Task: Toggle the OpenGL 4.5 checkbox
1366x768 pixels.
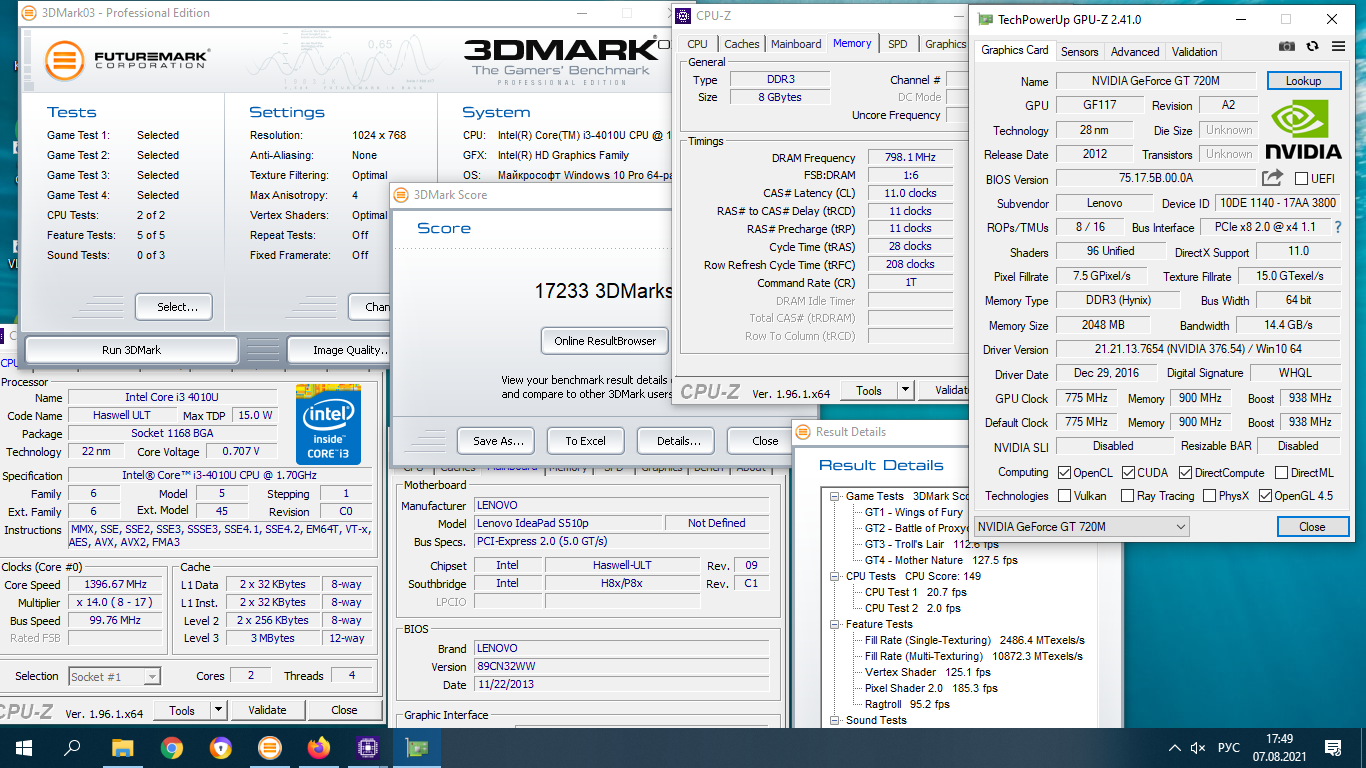Action: pyautogui.click(x=1266, y=495)
